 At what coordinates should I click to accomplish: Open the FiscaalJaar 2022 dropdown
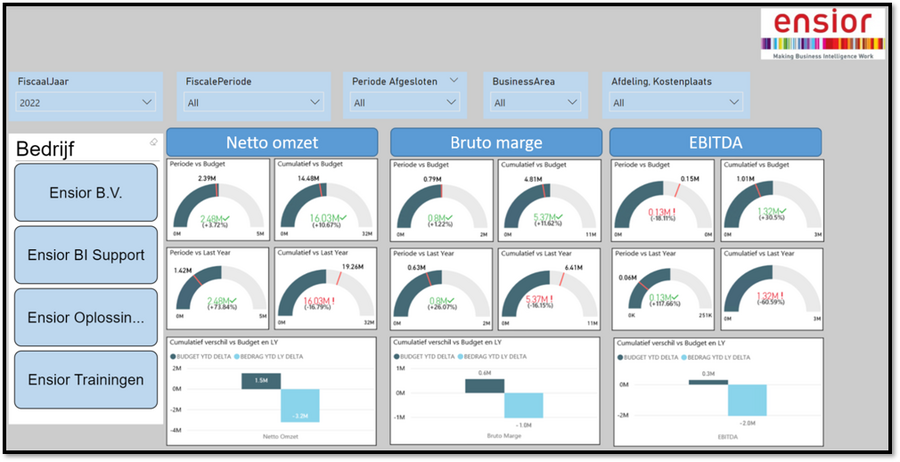click(86, 102)
